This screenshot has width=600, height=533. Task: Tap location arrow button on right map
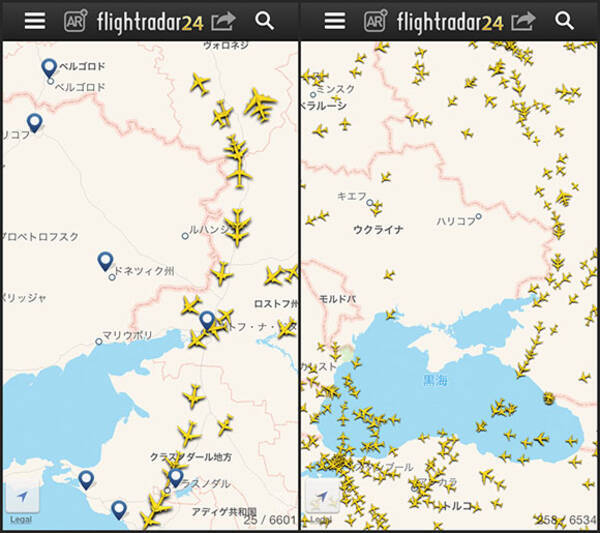[x=322, y=497]
